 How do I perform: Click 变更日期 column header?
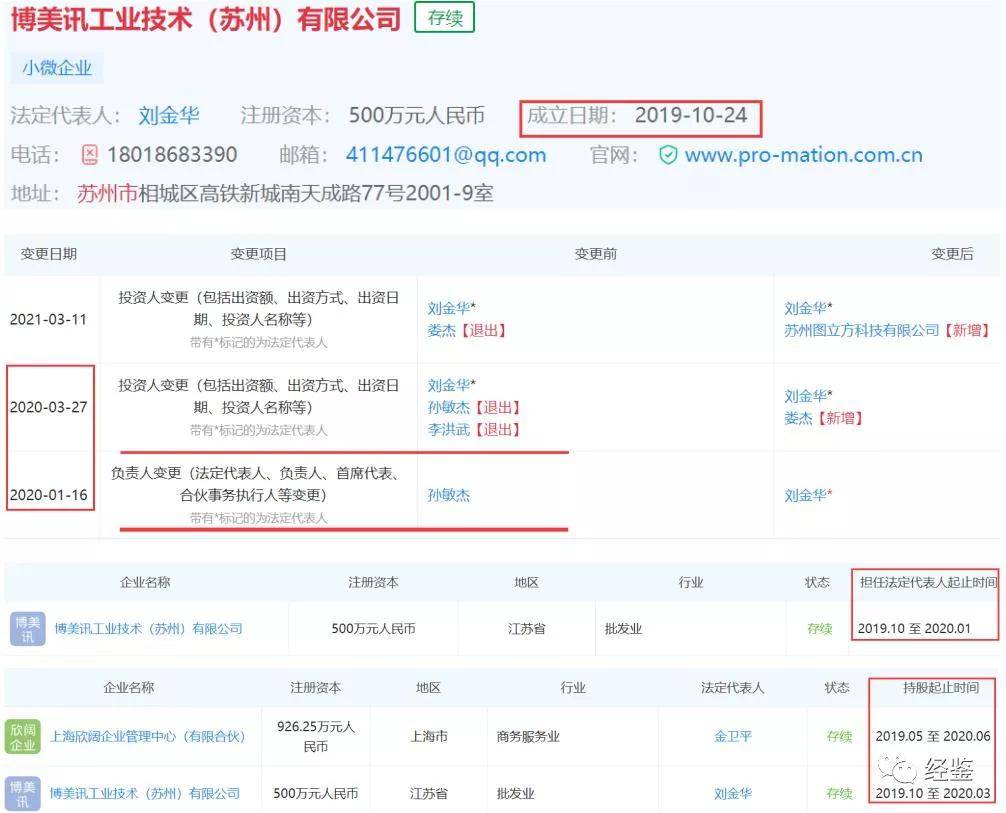(x=49, y=254)
